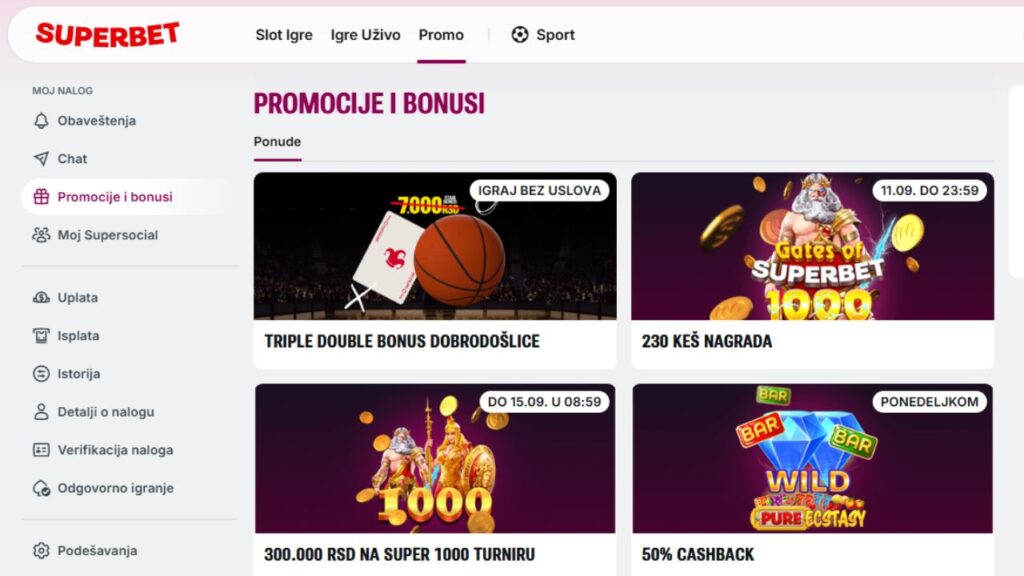The height and width of the screenshot is (576, 1024).
Task: Open Moj Supersocial people icon
Action: point(41,235)
